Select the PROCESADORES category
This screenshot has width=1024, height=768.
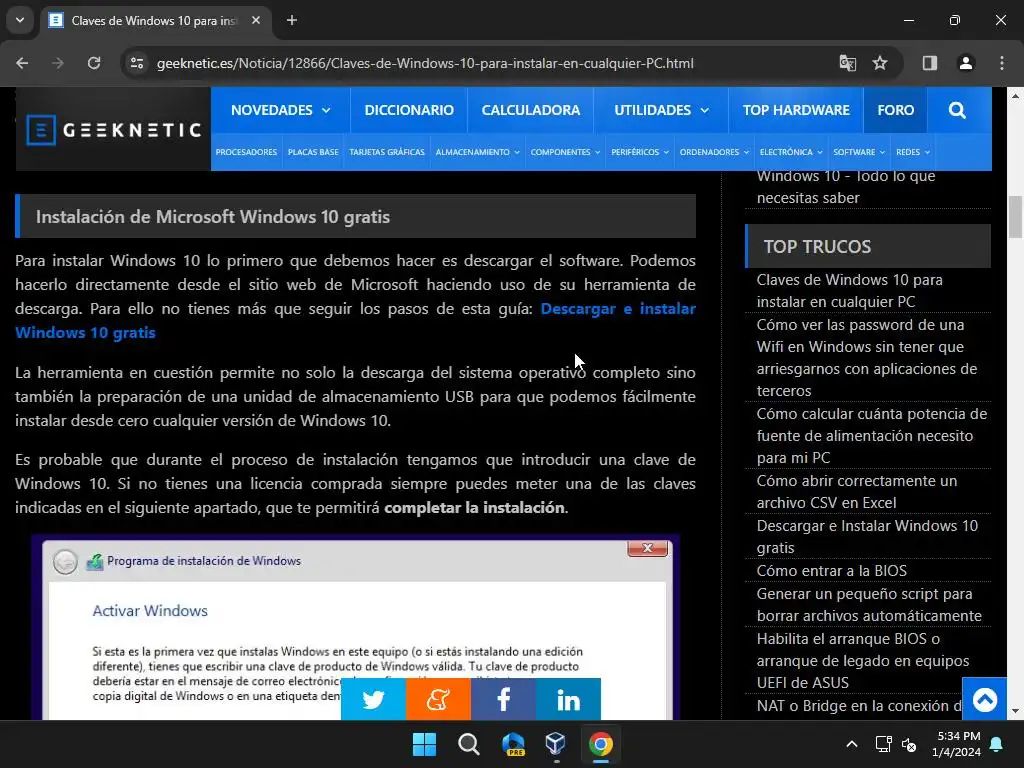point(246,152)
